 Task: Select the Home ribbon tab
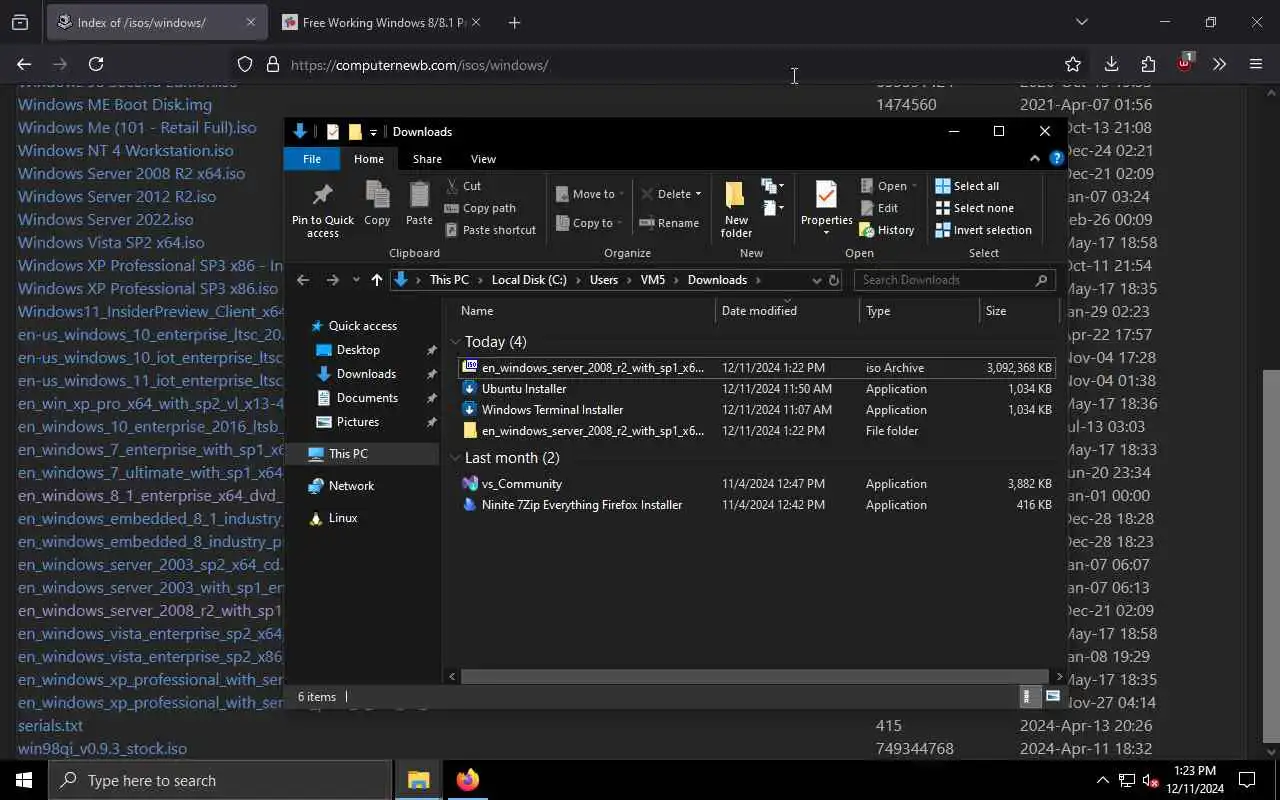click(368, 159)
